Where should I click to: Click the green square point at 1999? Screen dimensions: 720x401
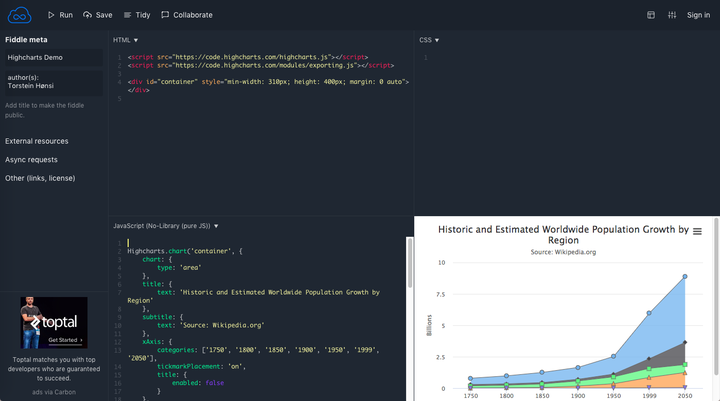[649, 369]
